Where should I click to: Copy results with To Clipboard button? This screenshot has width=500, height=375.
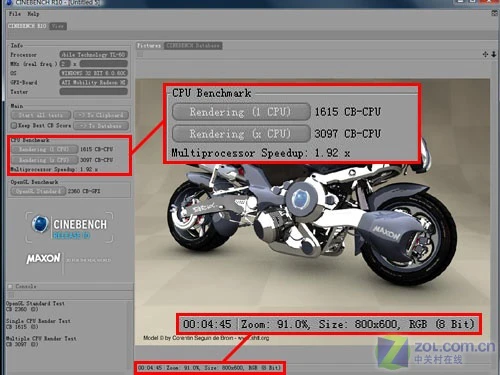(x=101, y=115)
